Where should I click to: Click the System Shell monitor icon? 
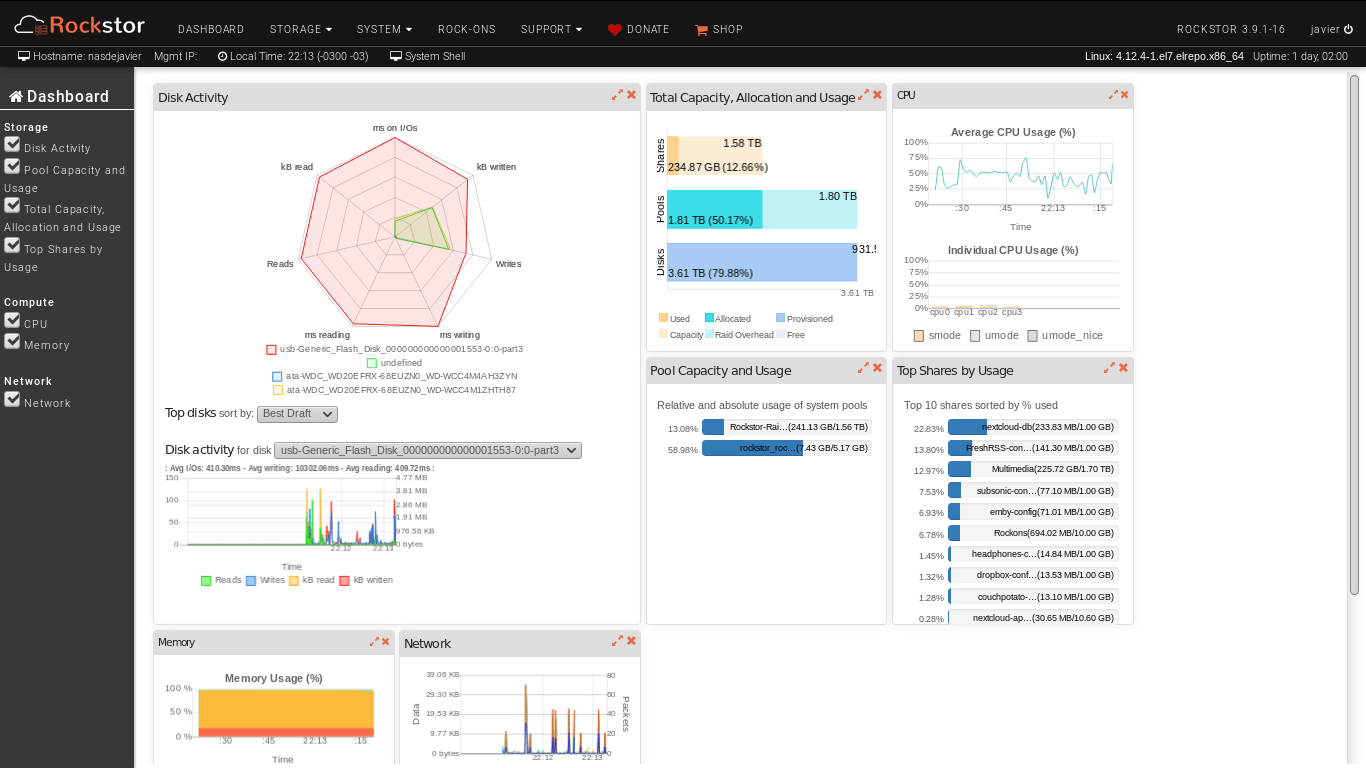click(x=396, y=56)
